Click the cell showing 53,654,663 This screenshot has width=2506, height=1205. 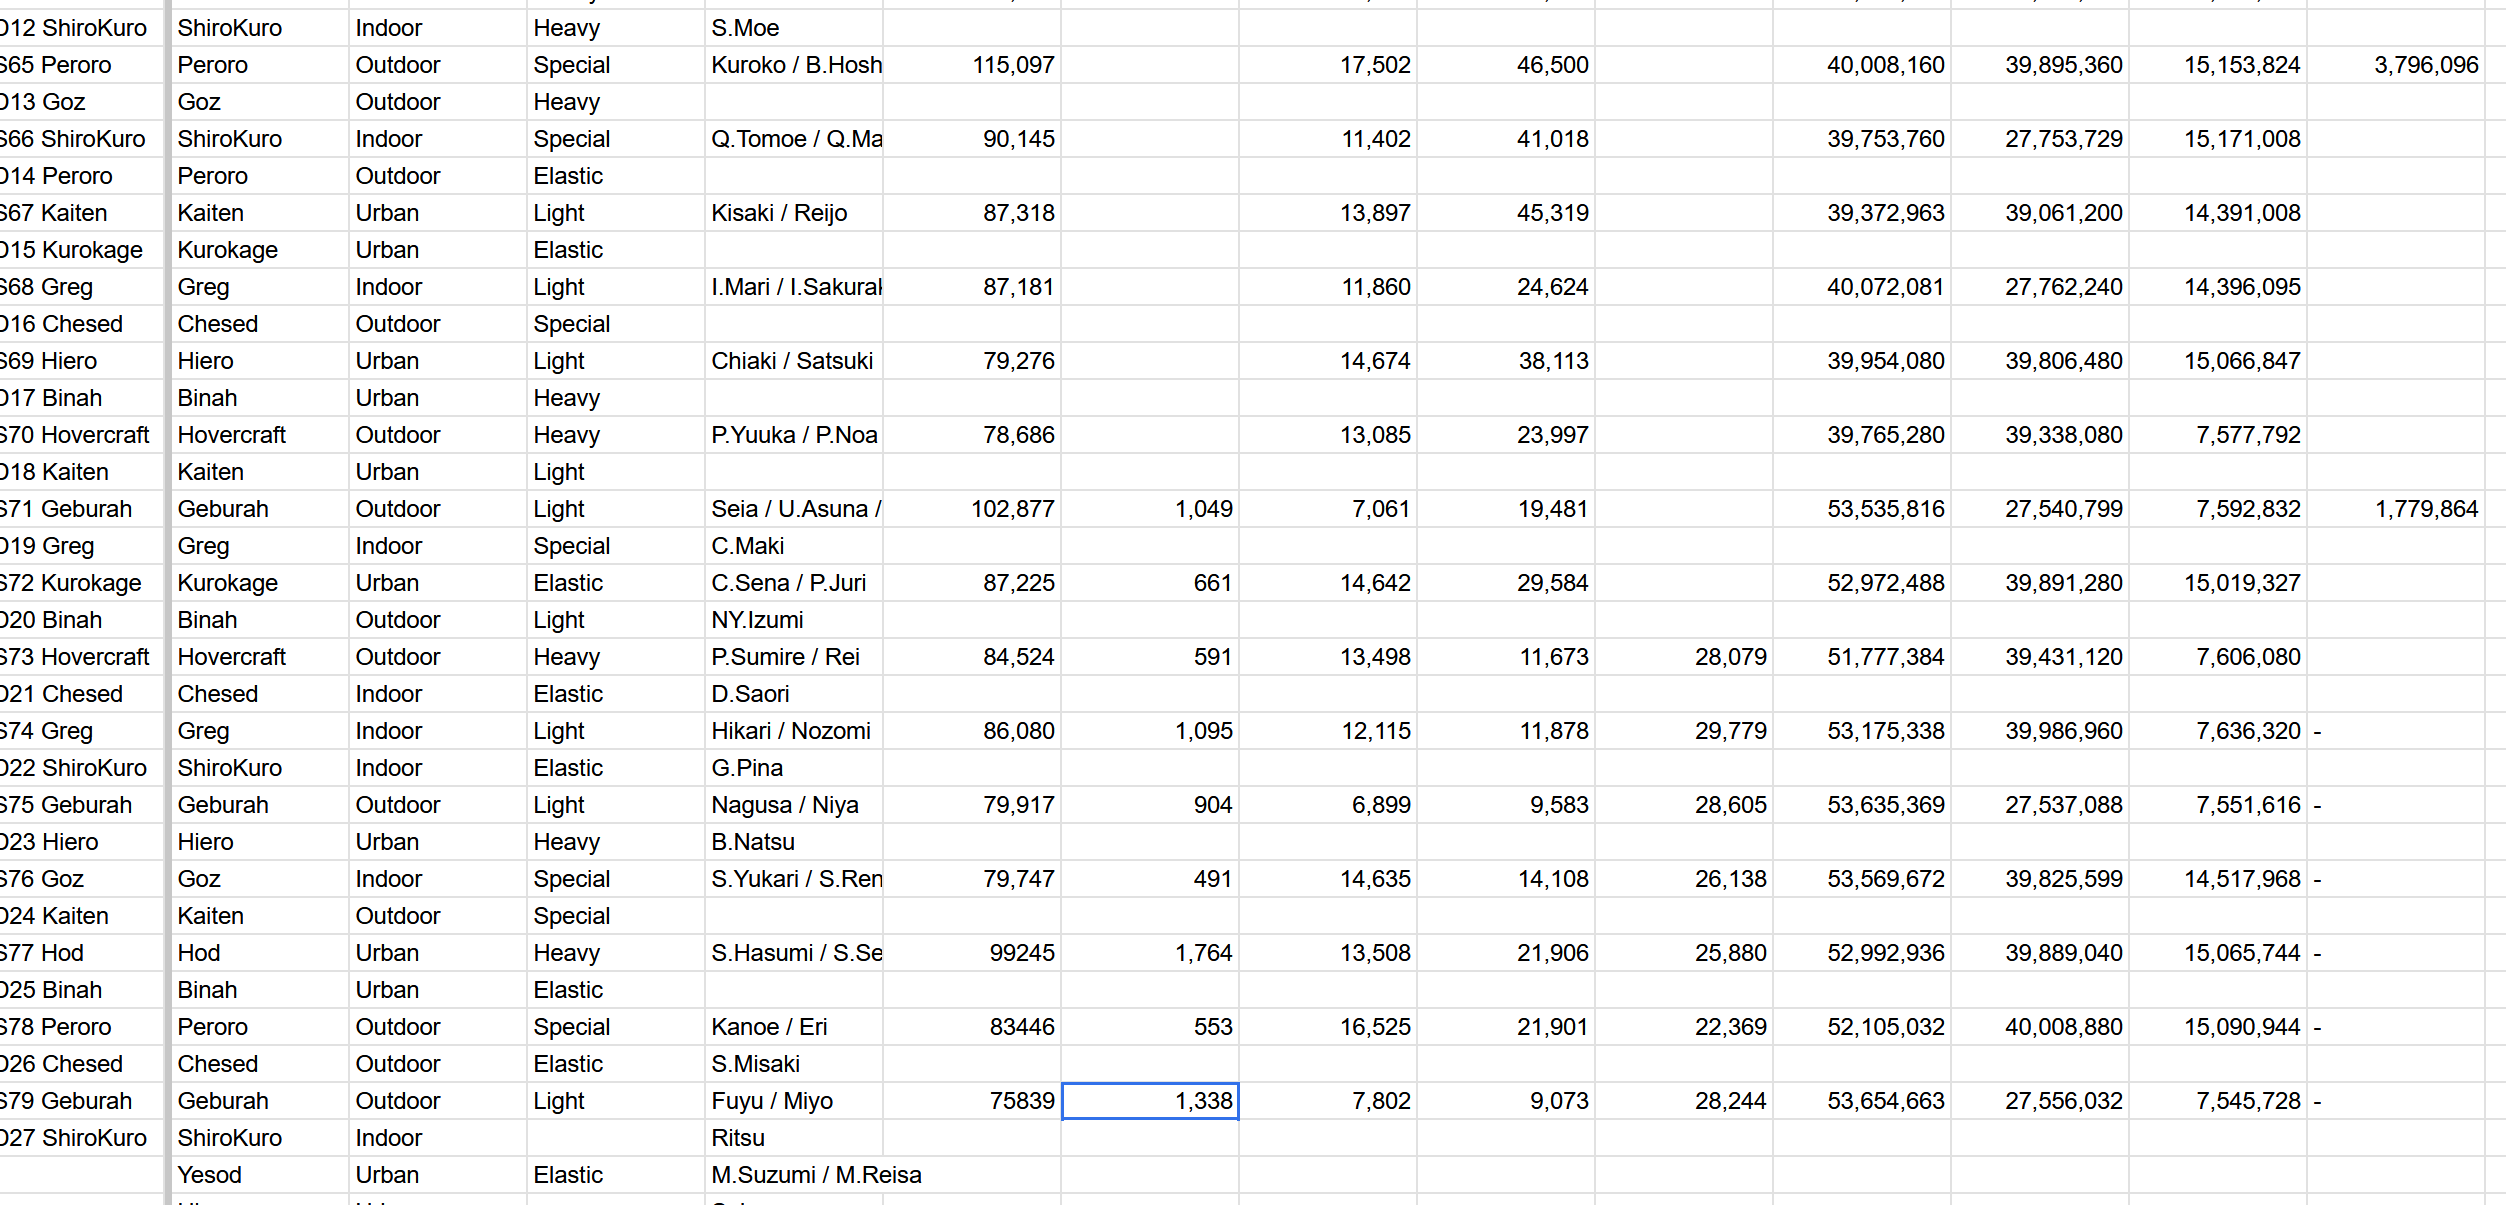pos(1885,1101)
